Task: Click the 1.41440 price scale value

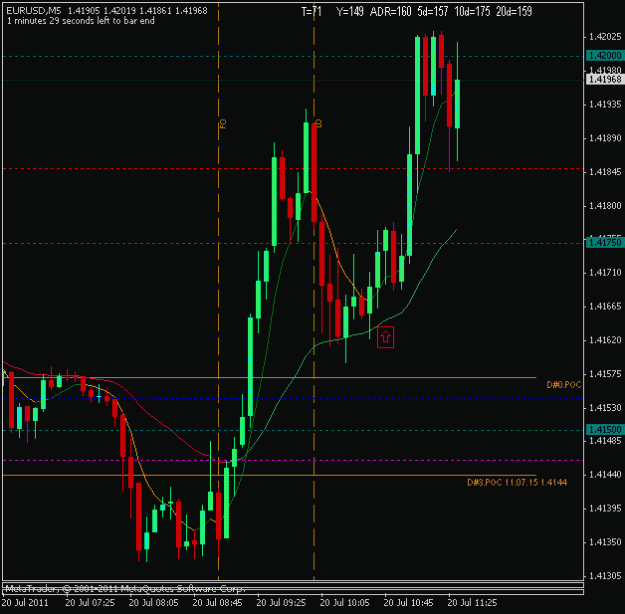Action: click(605, 474)
